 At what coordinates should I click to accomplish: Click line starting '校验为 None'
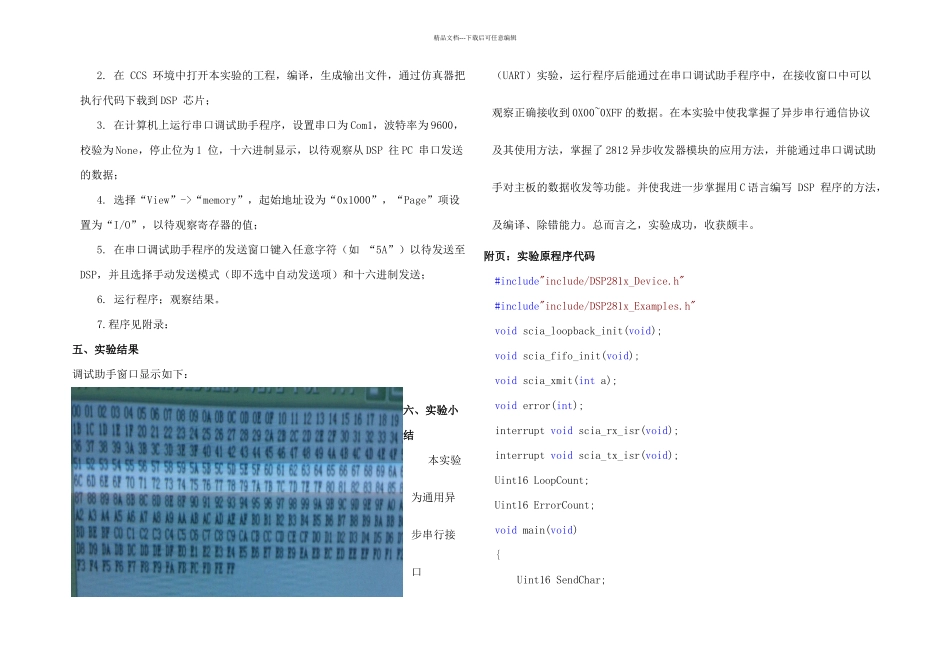click(271, 150)
